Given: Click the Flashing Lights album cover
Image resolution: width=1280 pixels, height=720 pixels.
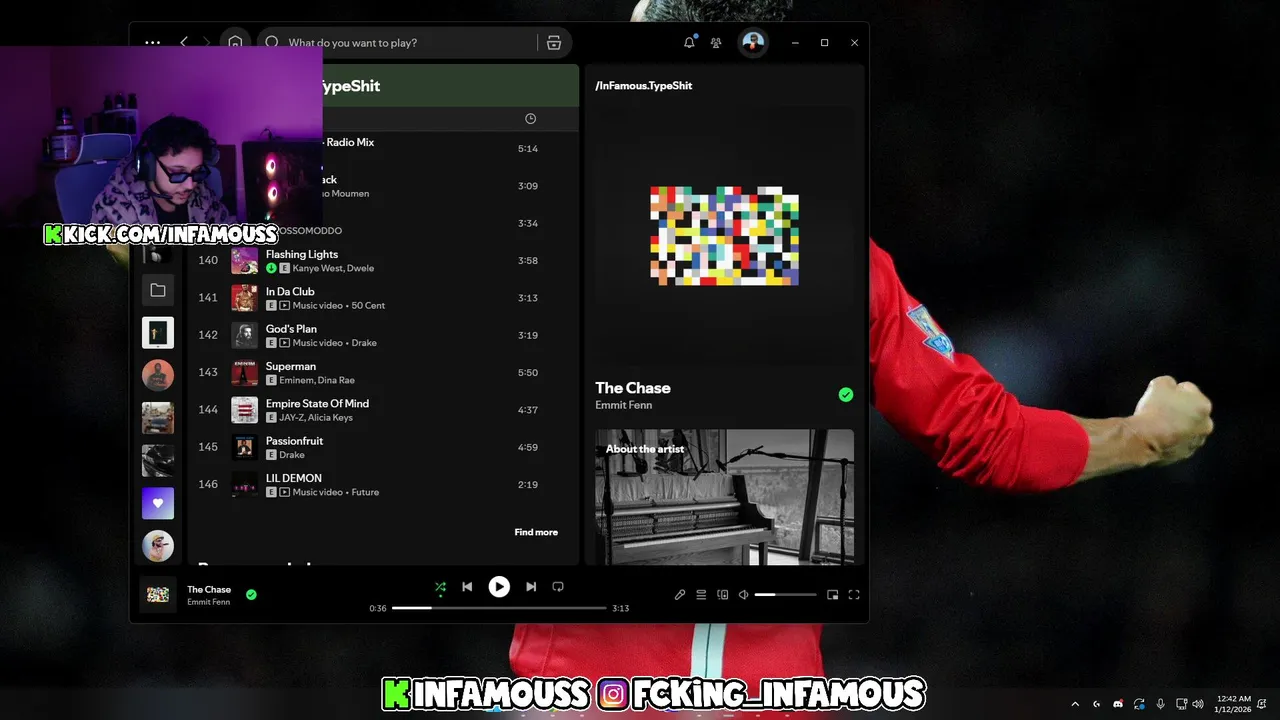Looking at the screenshot, I should [245, 261].
